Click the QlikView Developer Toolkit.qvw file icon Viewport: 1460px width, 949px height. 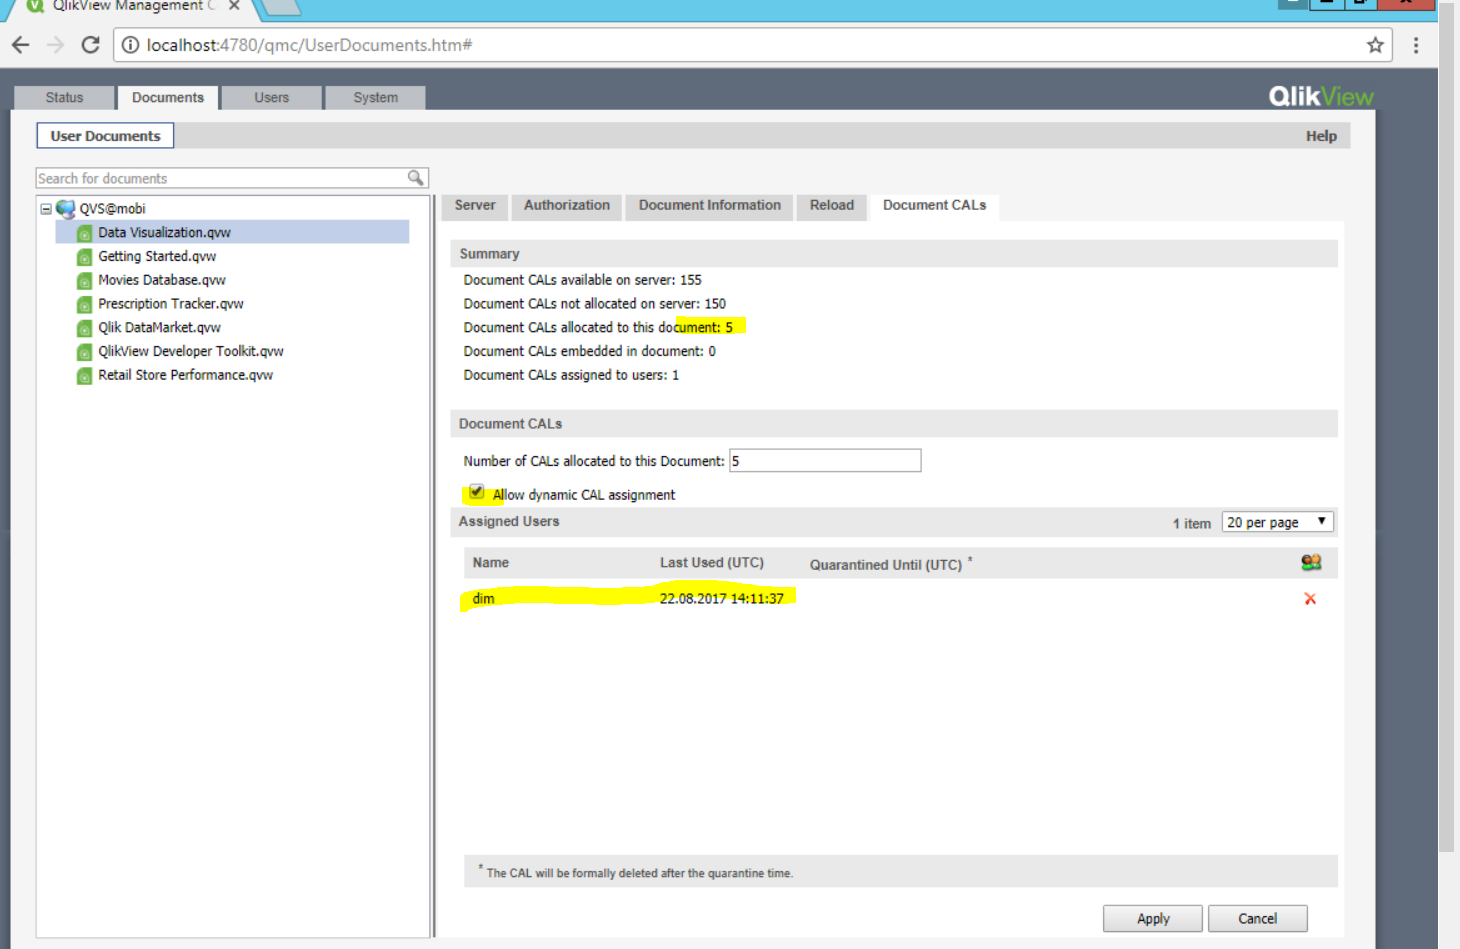[x=85, y=352]
